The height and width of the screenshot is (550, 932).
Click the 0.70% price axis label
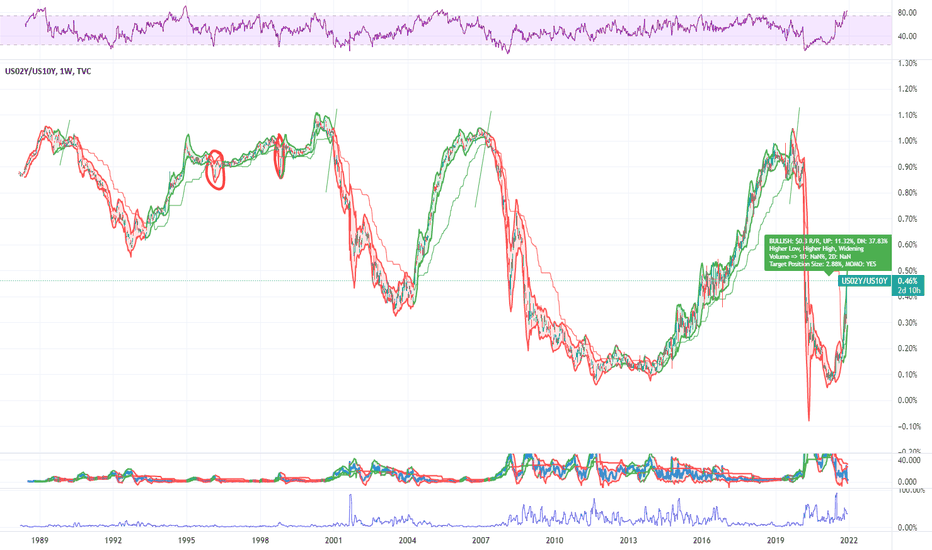click(907, 219)
